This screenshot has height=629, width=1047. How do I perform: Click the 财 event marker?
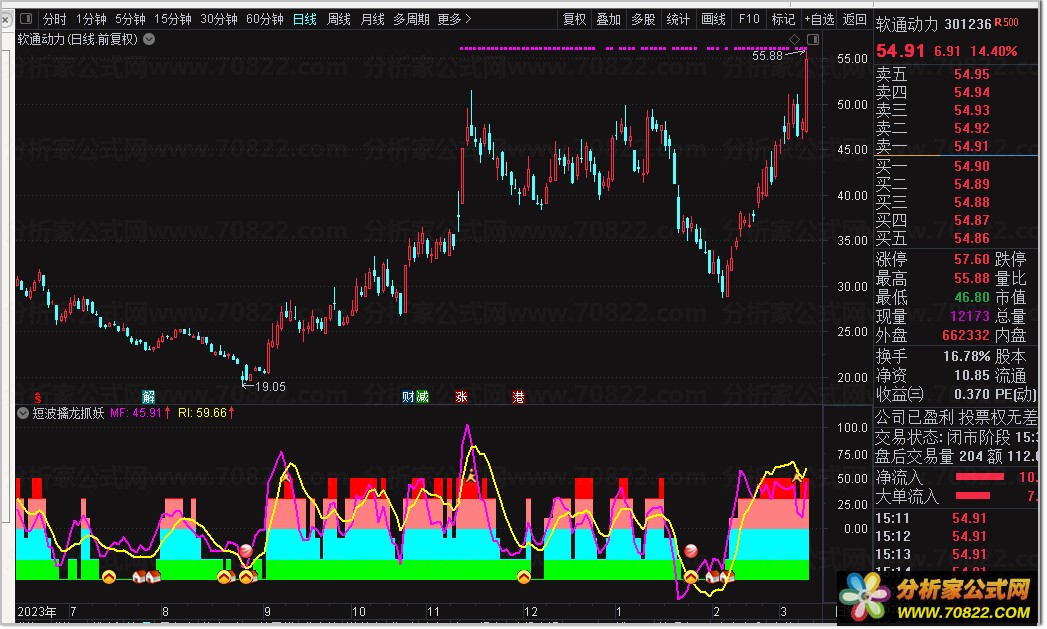[x=408, y=397]
